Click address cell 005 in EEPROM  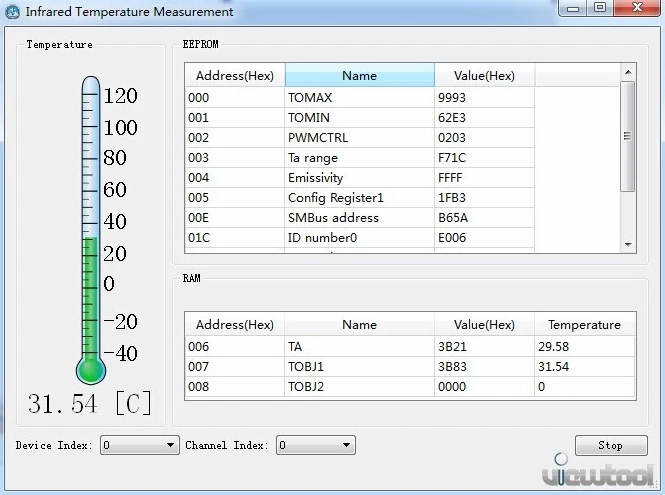coord(235,197)
